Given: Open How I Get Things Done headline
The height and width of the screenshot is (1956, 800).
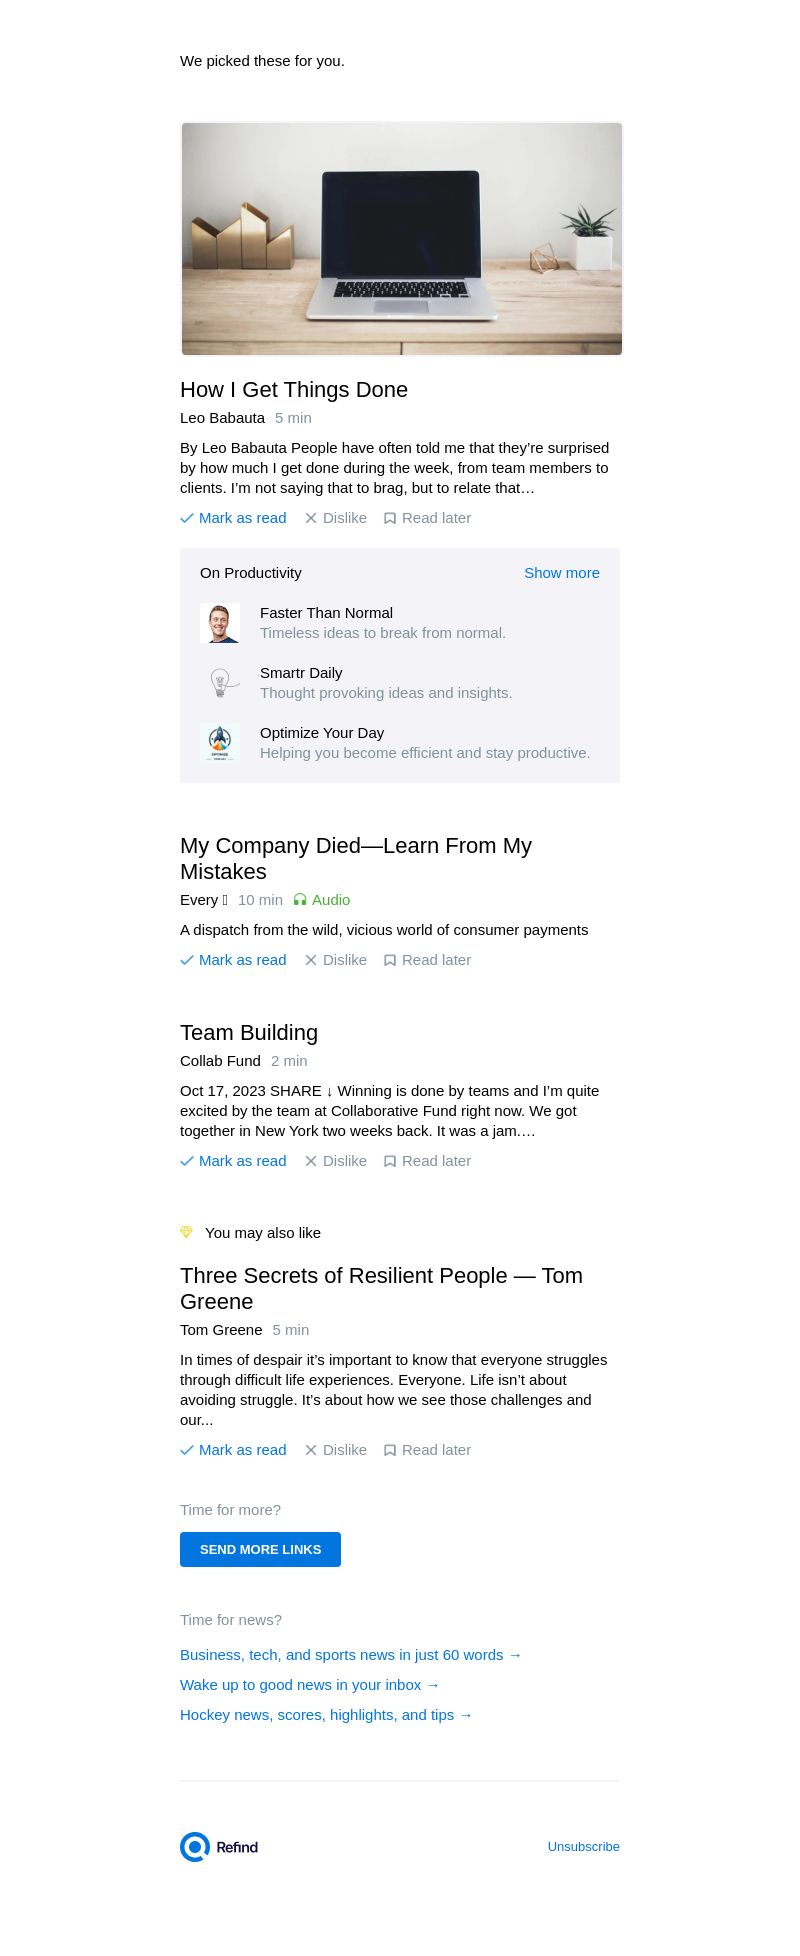Looking at the screenshot, I should point(294,390).
